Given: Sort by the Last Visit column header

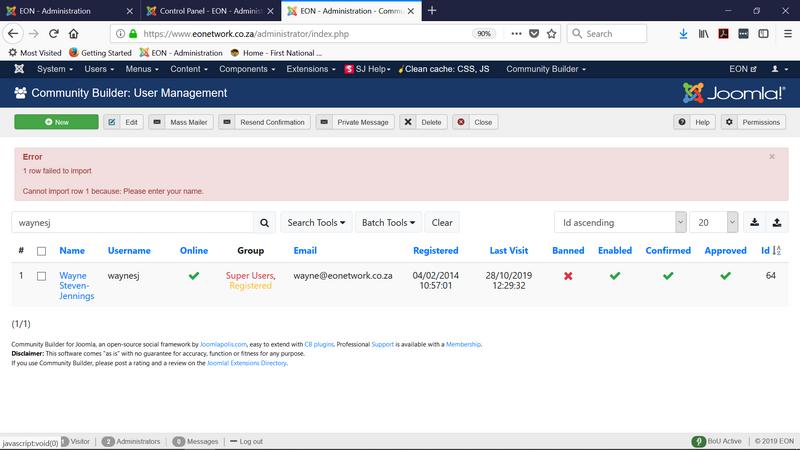Looking at the screenshot, I should (x=509, y=251).
